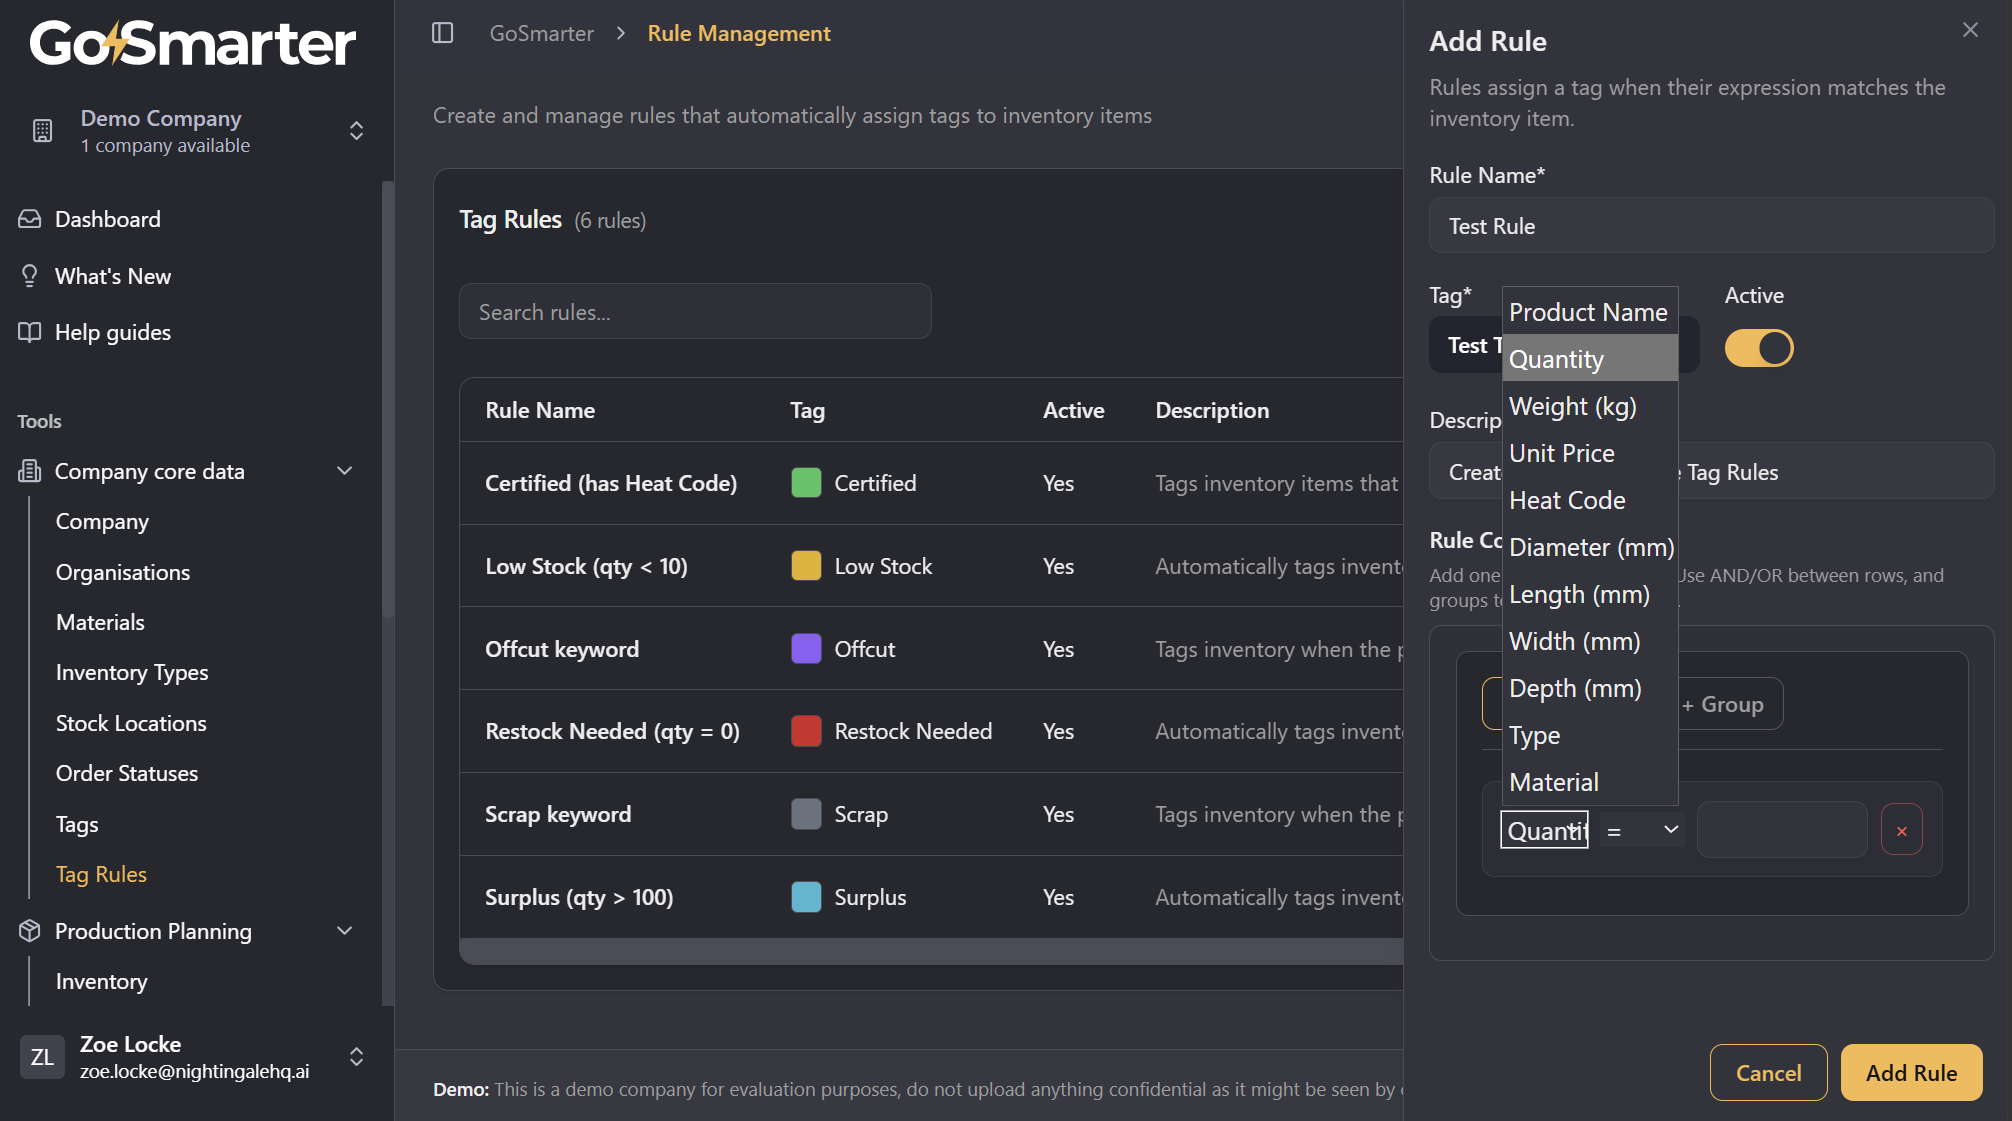Collapse the Company core data section
This screenshot has height=1121, width=2012.
[x=345, y=471]
